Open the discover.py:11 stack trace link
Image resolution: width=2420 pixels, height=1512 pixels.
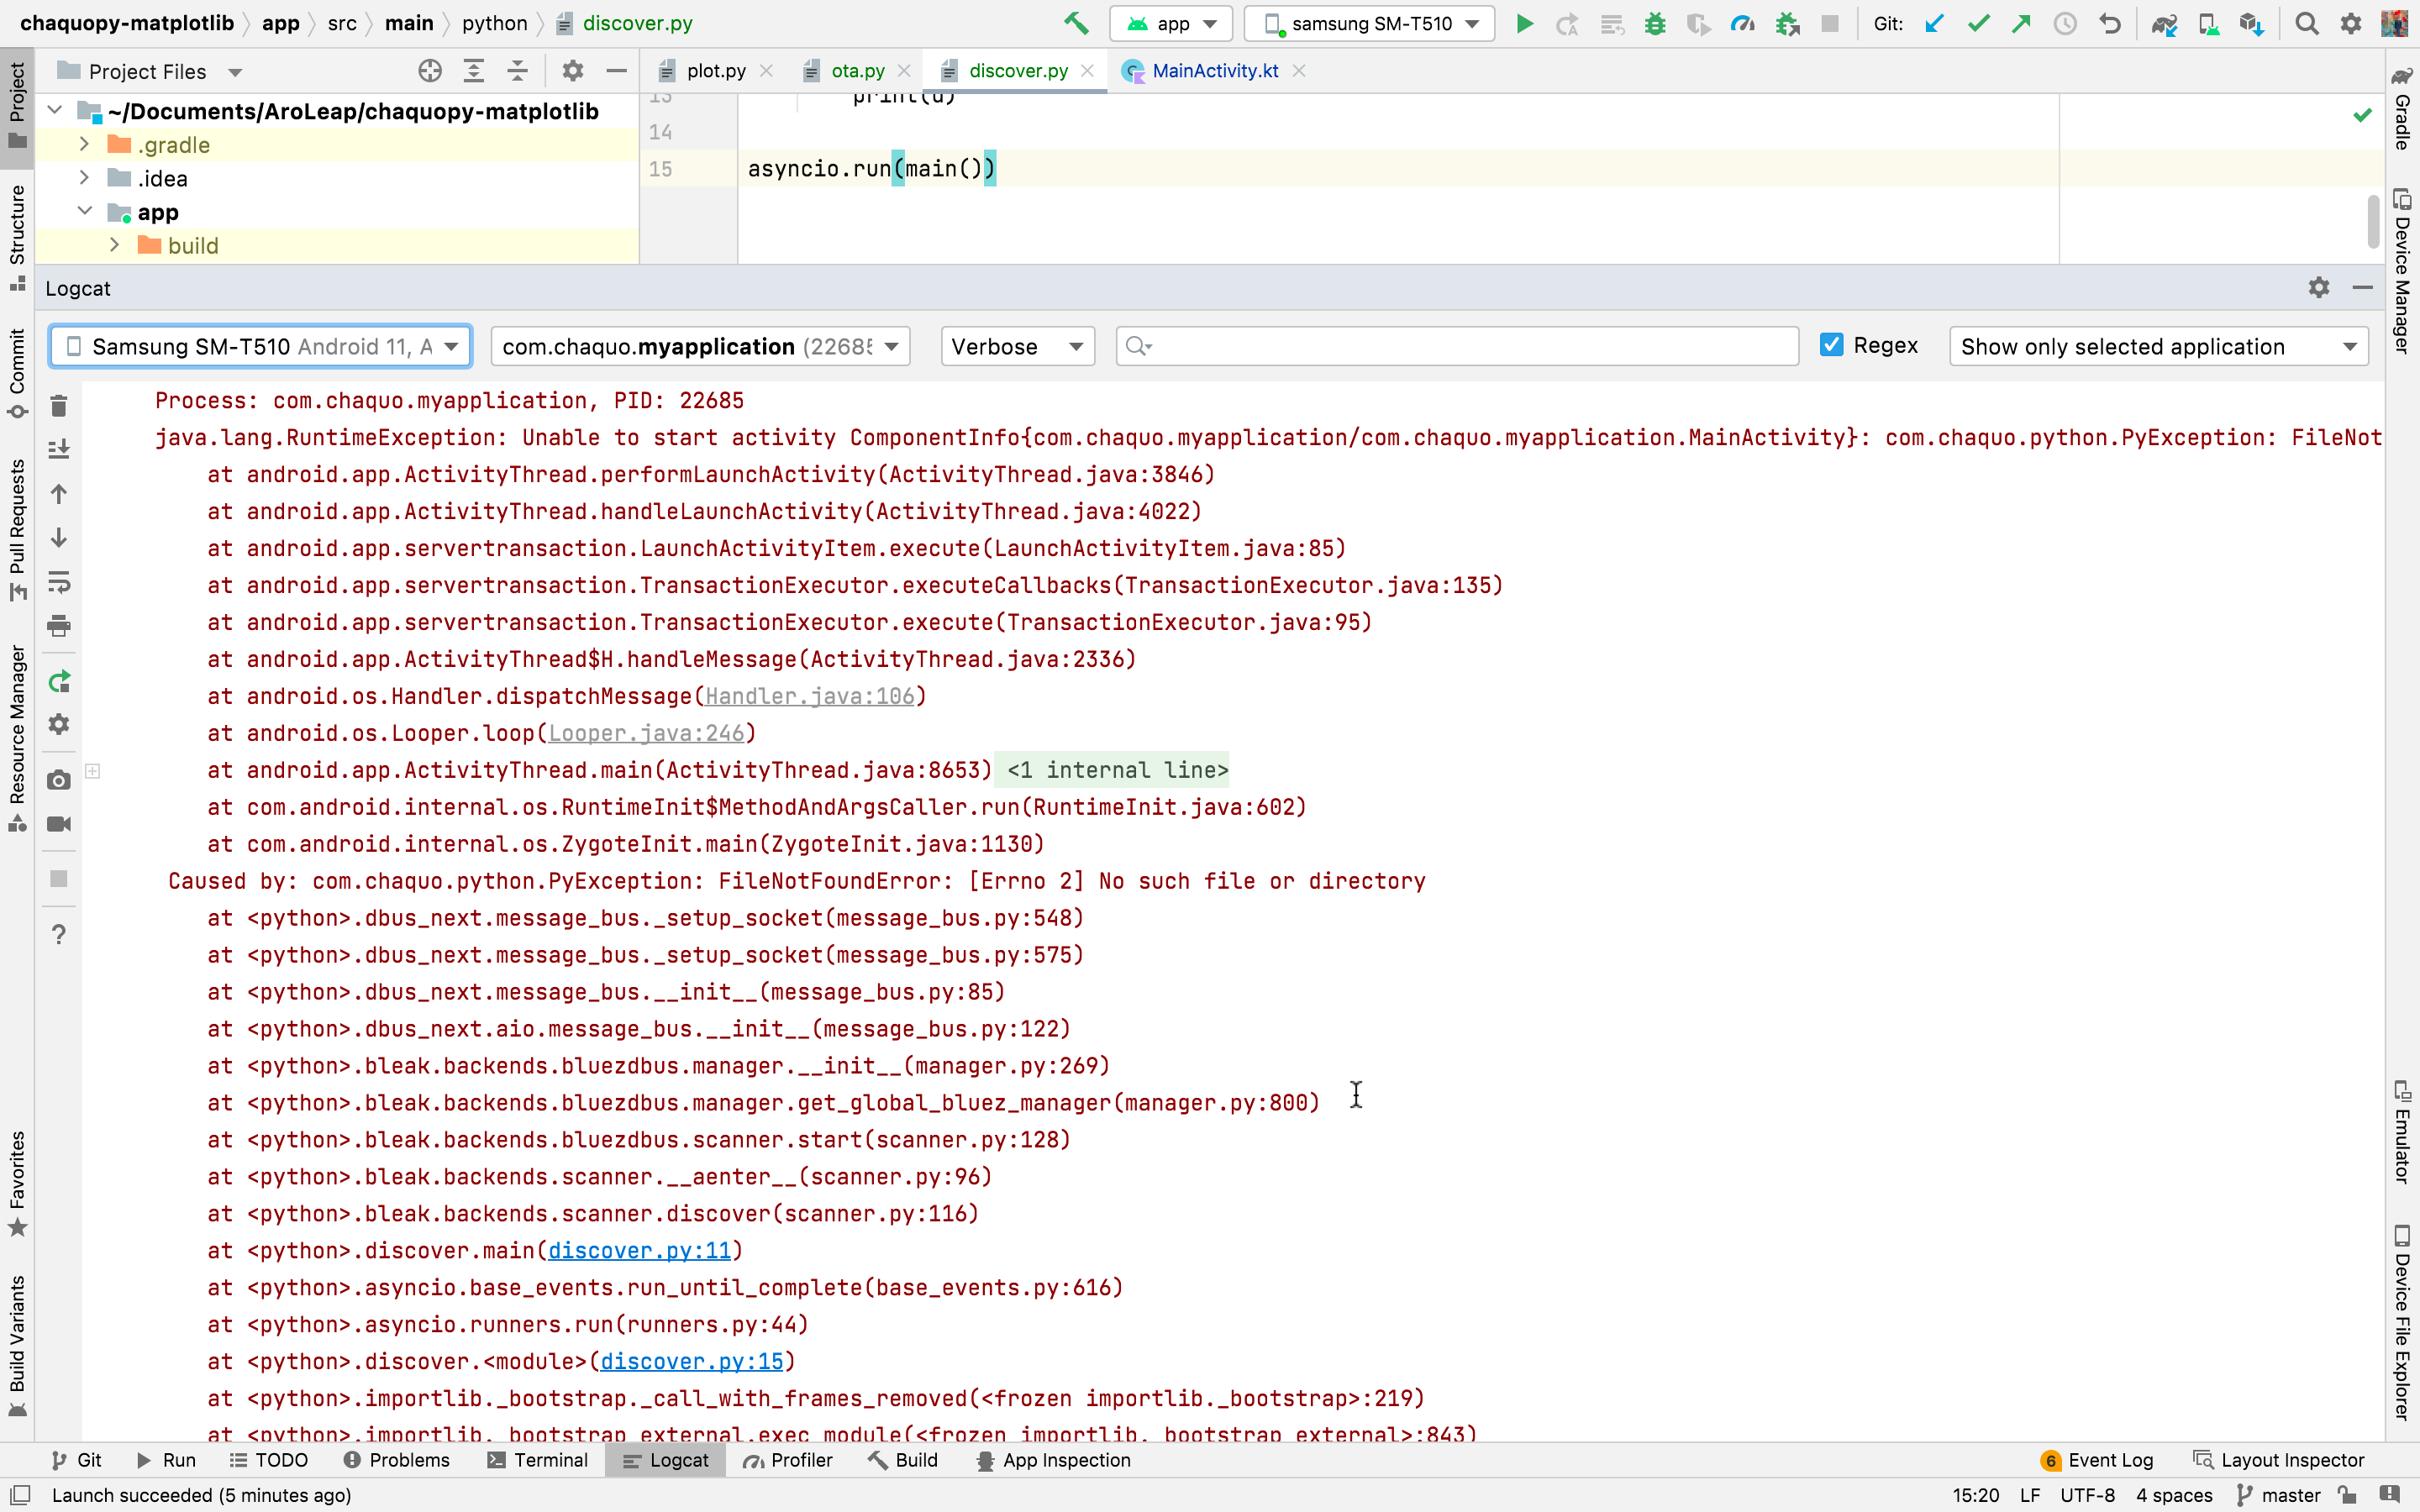pyautogui.click(x=639, y=1251)
